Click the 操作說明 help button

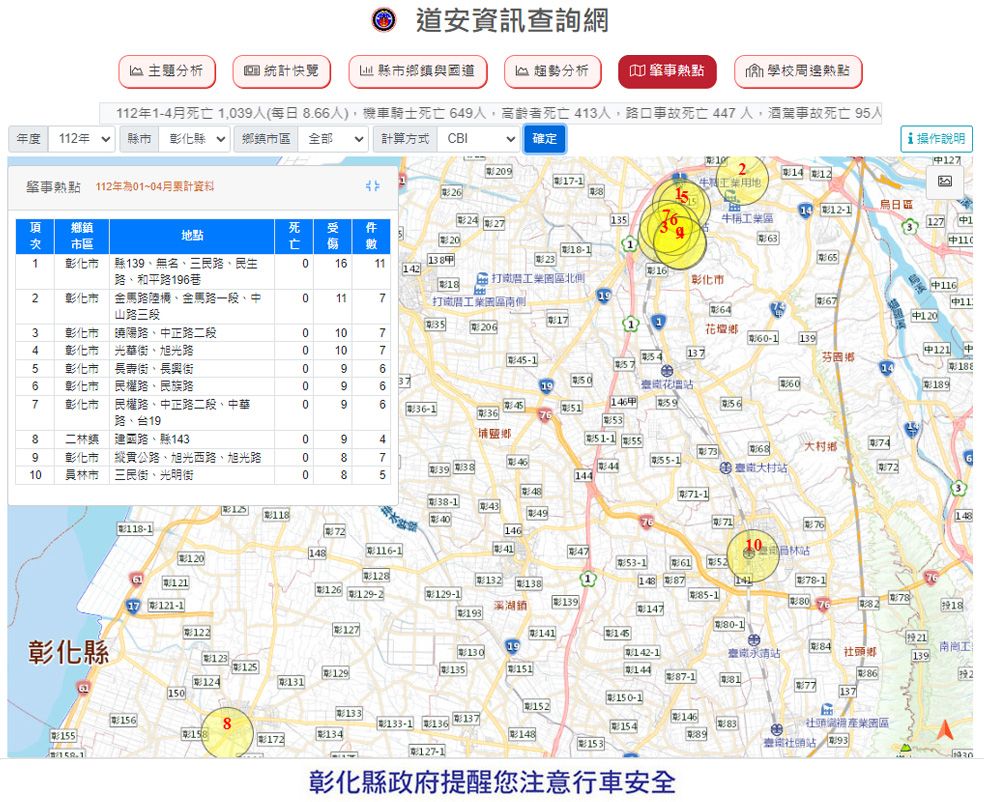pyautogui.click(x=936, y=139)
